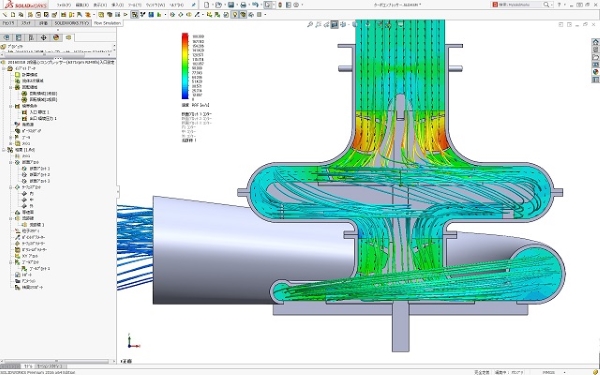Viewport: 600px width, 375px height.
Task: Switch to the DisplayManager color-ball panel tab
Action: (56, 38)
